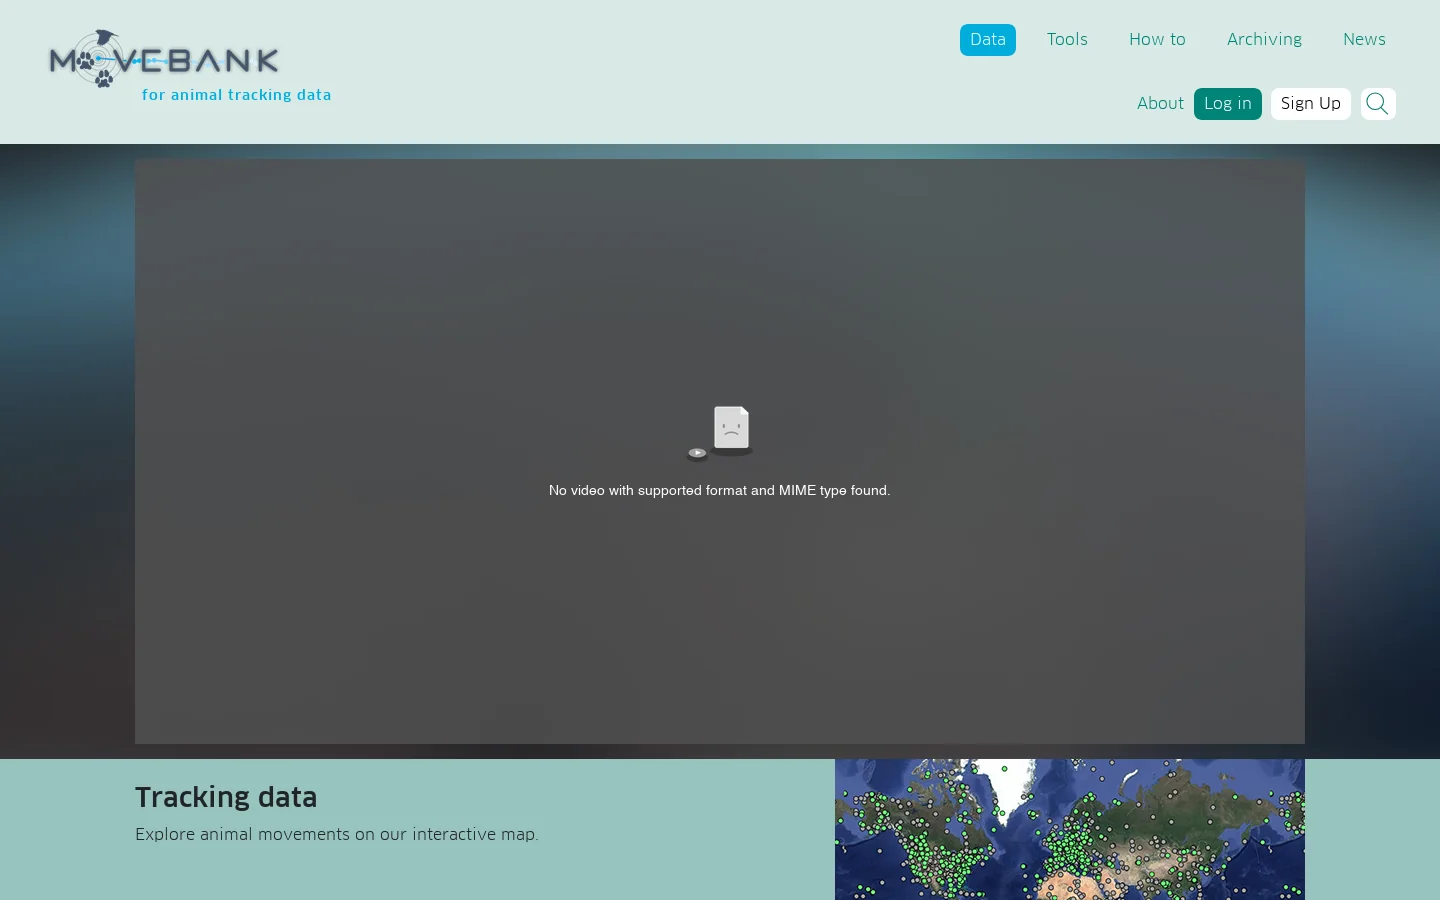Click 'Explore animal movements on our interactive map'
This screenshot has height=900, width=1440.
(x=337, y=834)
